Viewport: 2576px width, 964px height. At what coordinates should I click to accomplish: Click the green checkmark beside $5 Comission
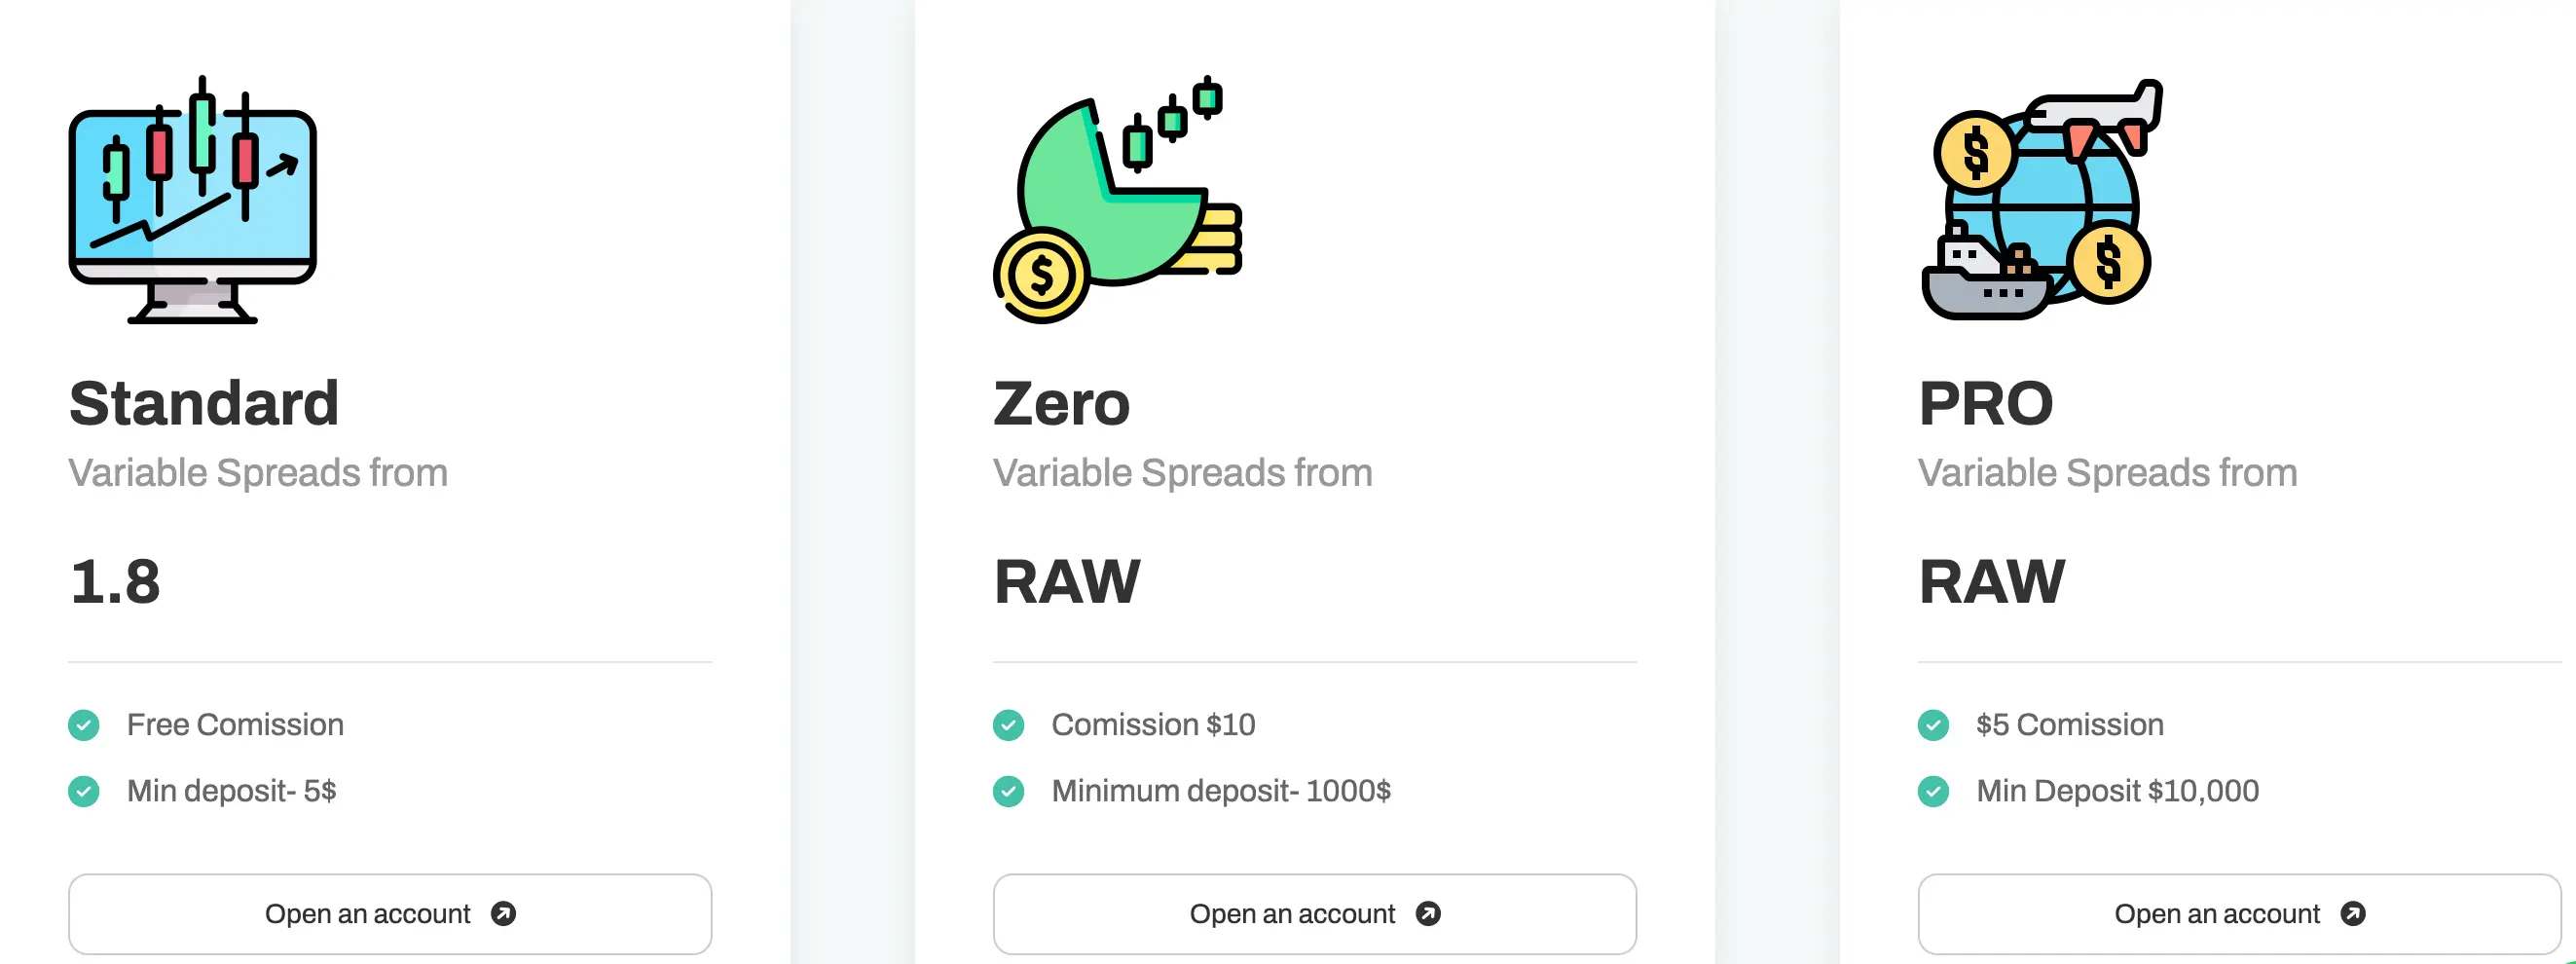(x=1933, y=725)
